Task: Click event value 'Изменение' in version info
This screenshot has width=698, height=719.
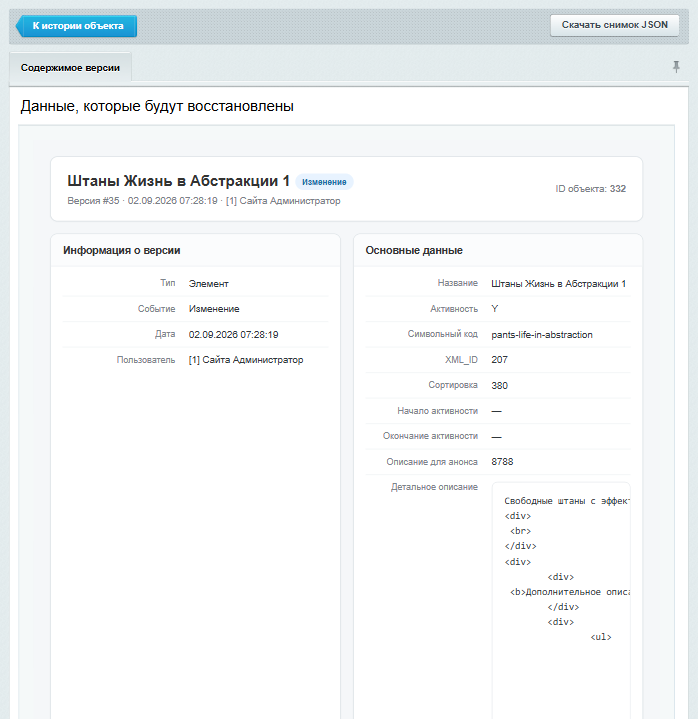Action: (x=214, y=309)
